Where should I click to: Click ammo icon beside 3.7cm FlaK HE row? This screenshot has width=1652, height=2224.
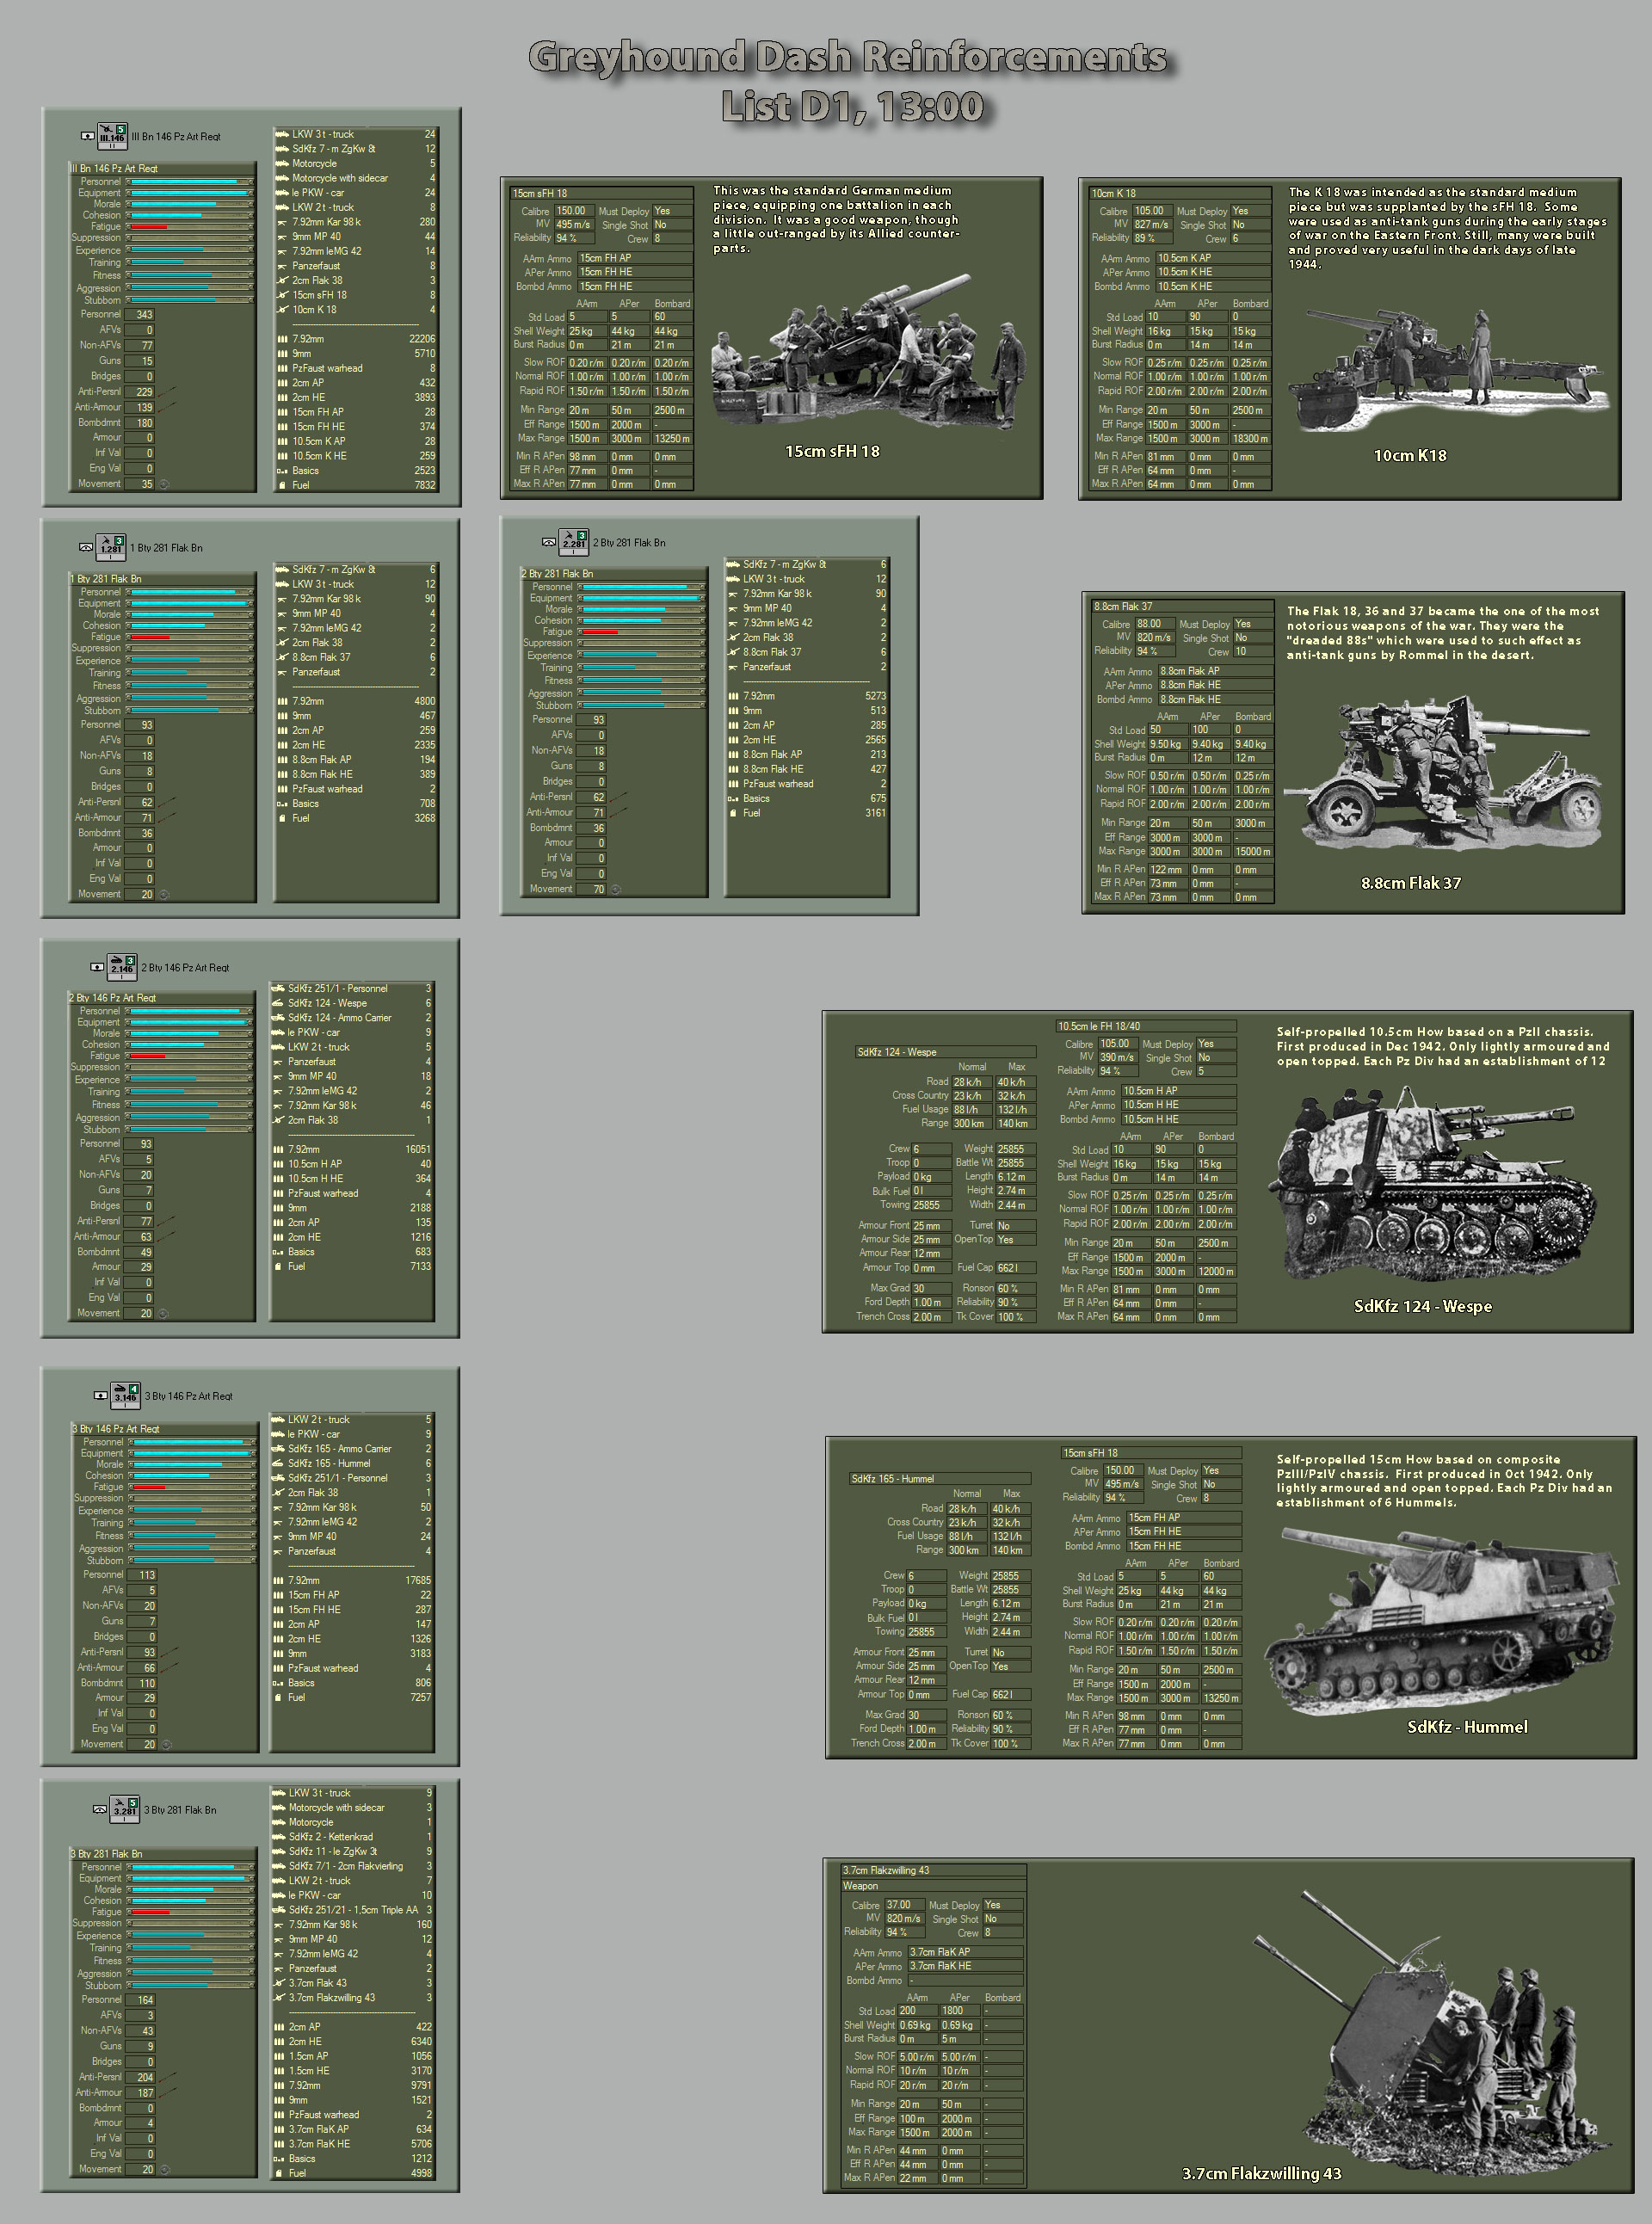(280, 2144)
